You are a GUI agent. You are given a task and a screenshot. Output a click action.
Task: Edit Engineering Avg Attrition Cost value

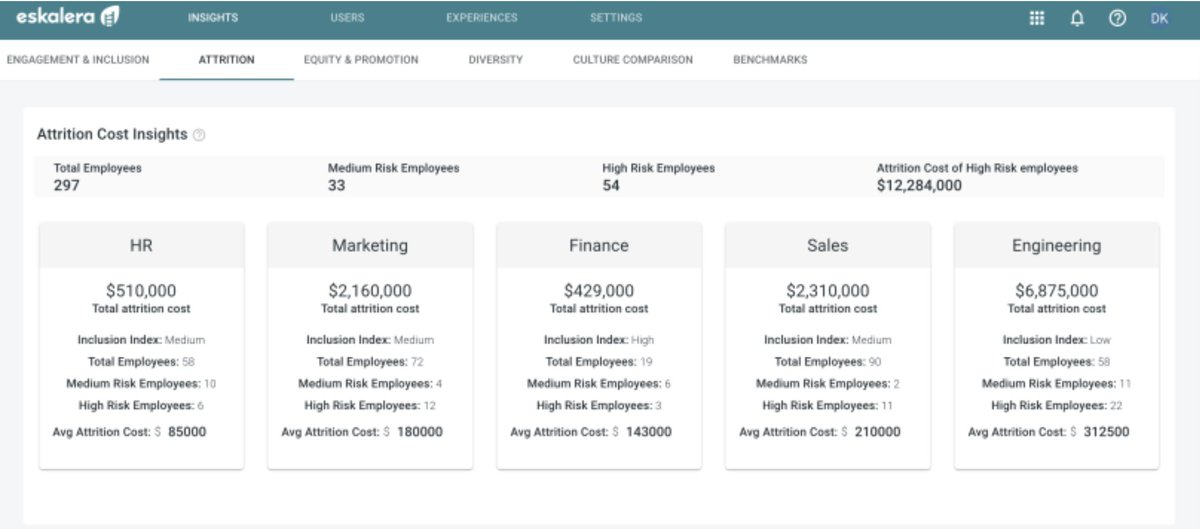coord(1100,432)
